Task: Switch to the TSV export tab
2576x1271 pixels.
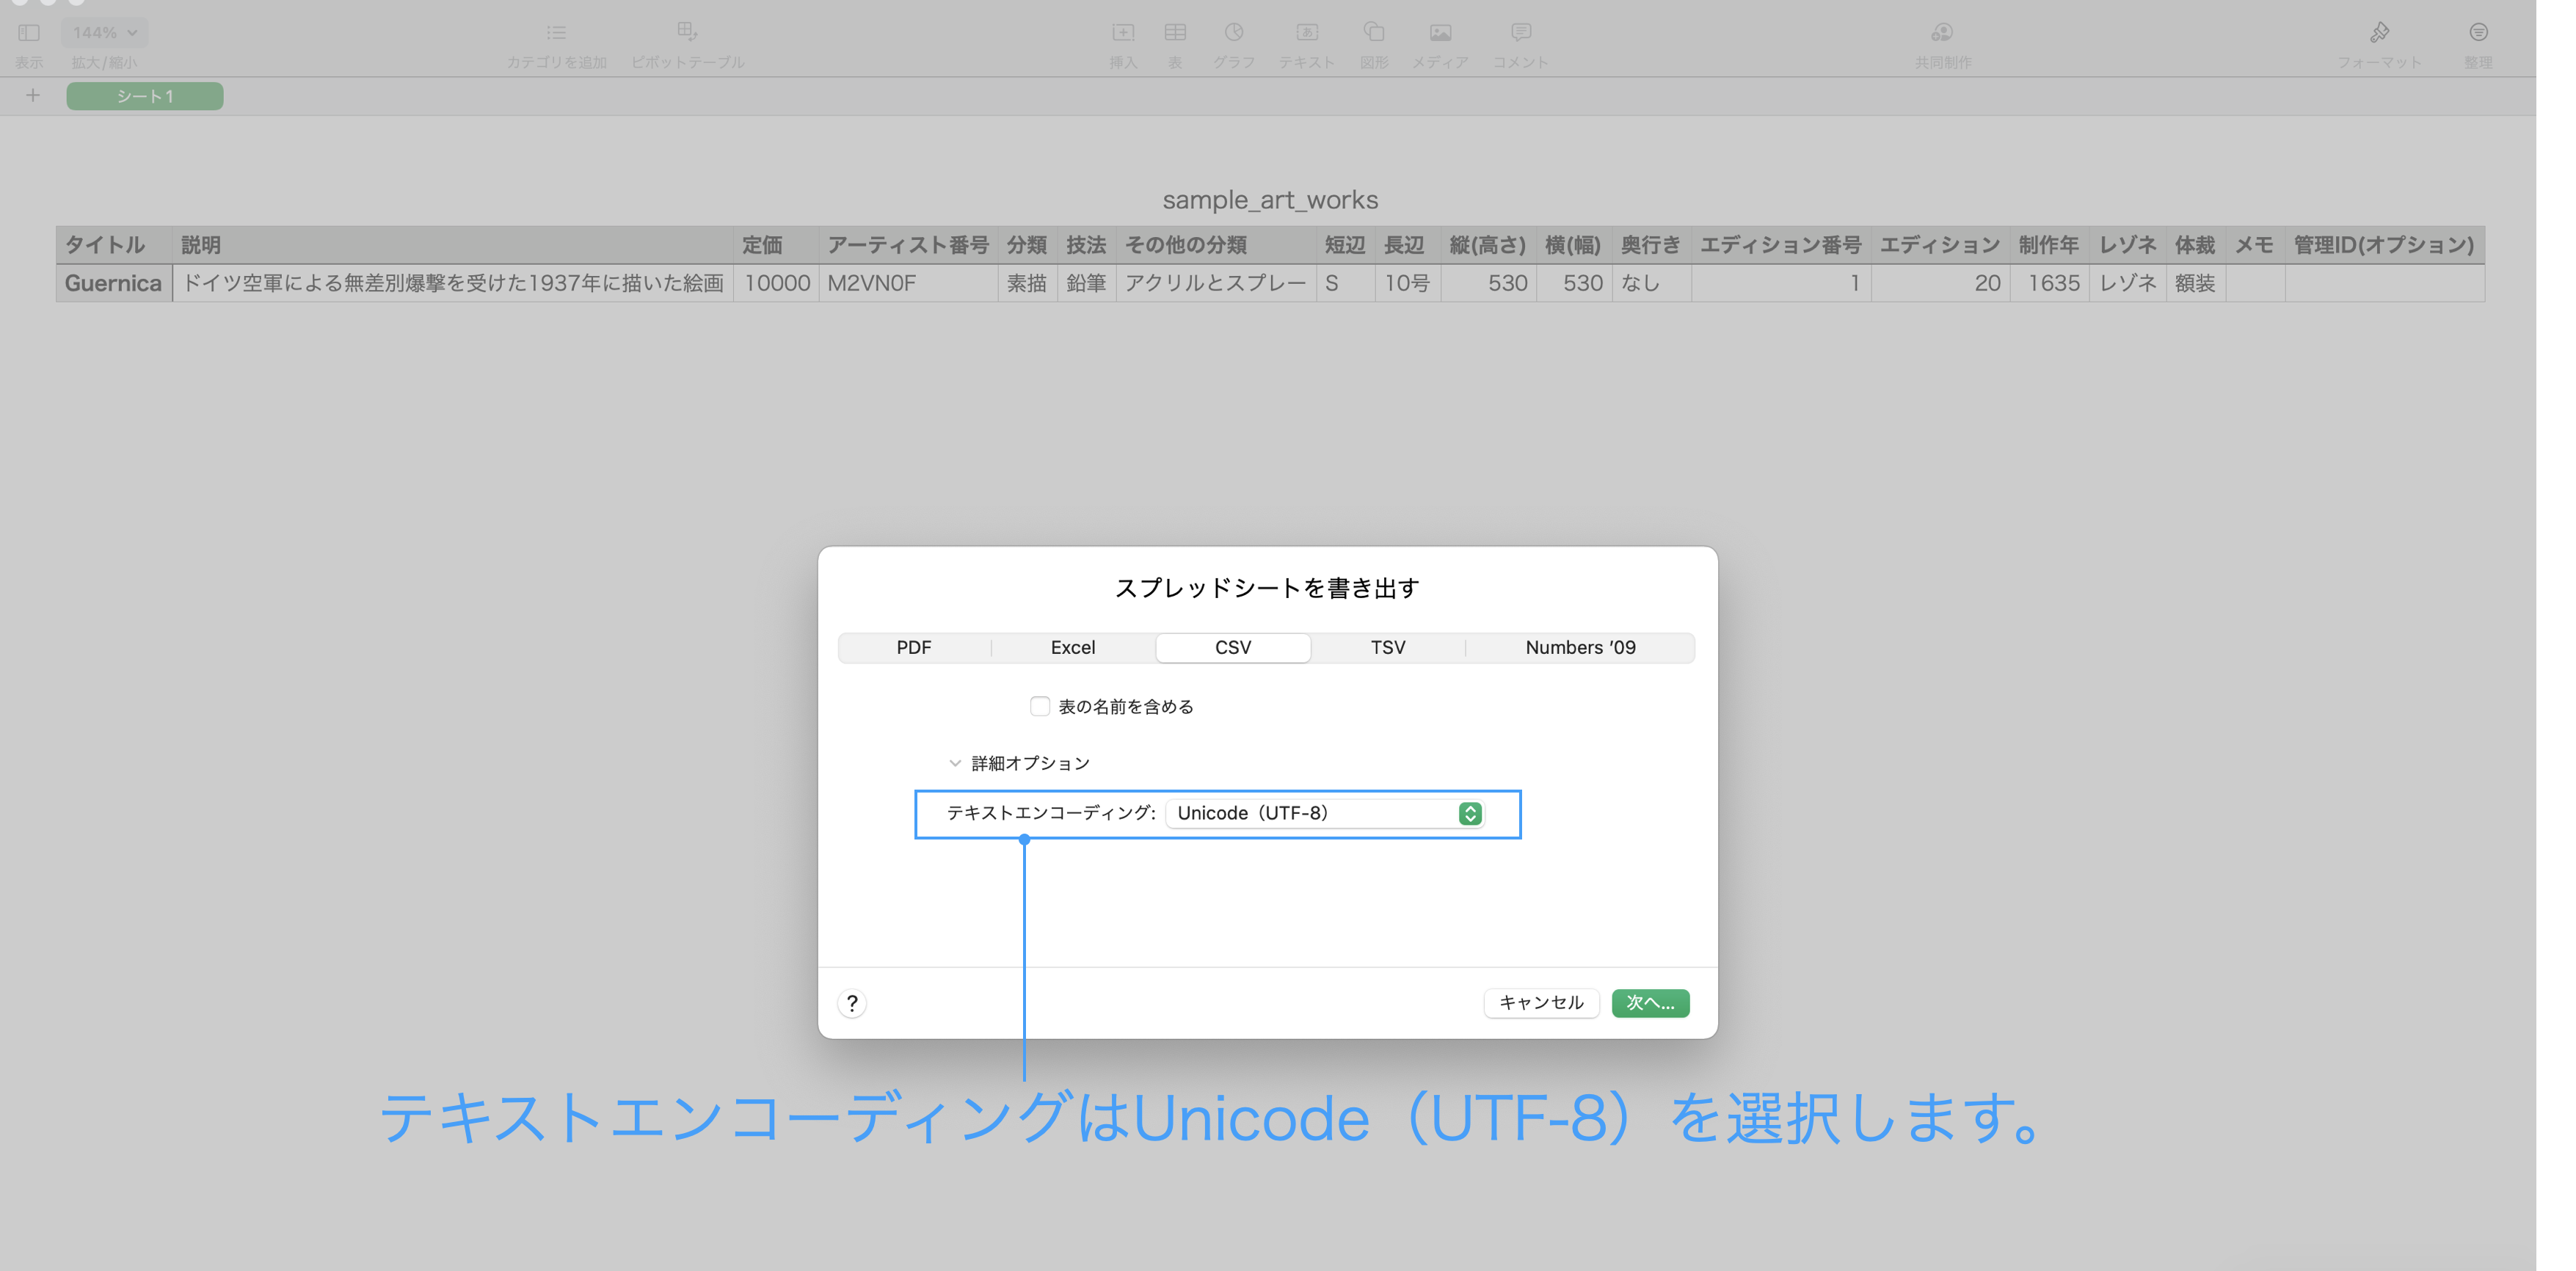Action: point(1388,647)
